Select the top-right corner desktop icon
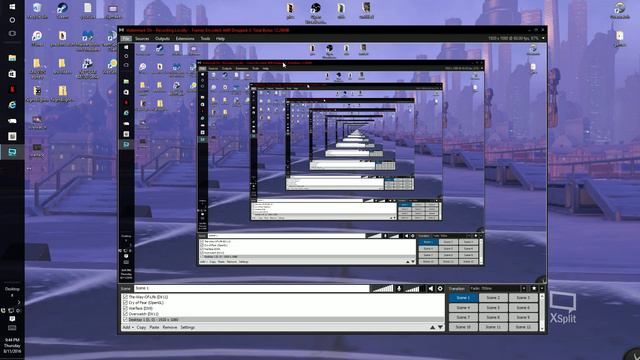Screen dimensions: 640x360 (620, 10)
